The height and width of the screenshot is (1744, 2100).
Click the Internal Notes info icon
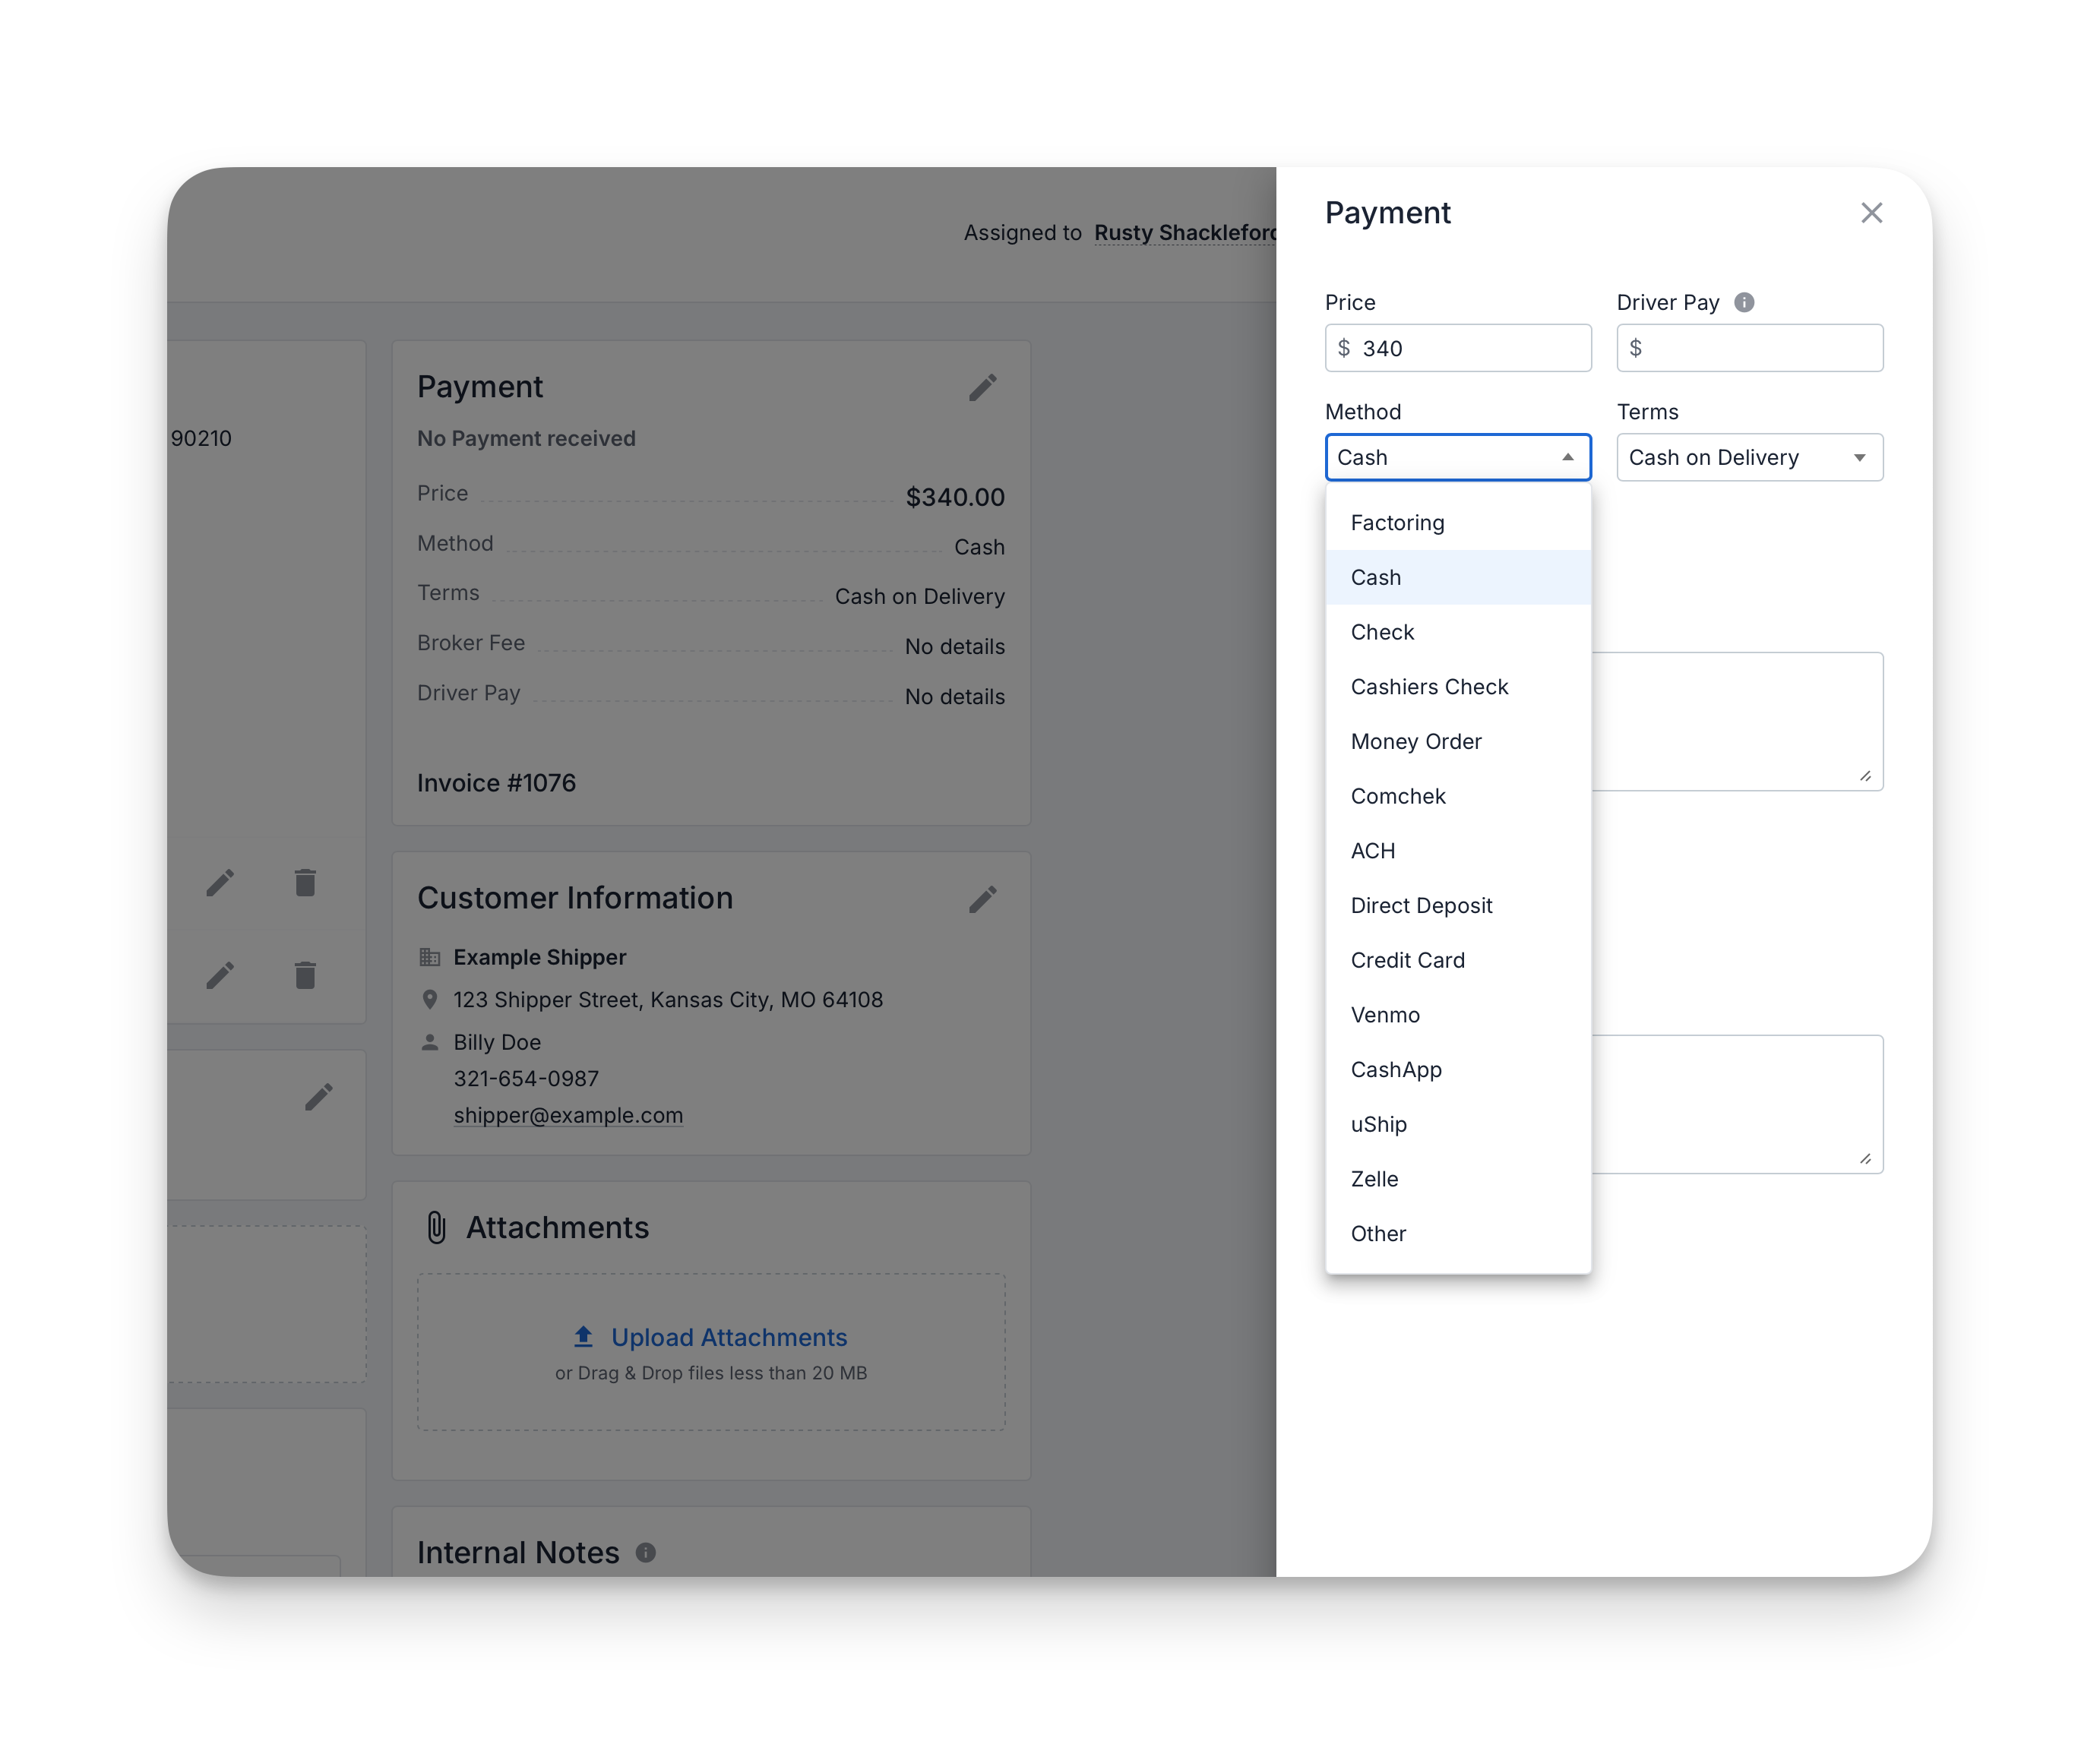point(646,1552)
